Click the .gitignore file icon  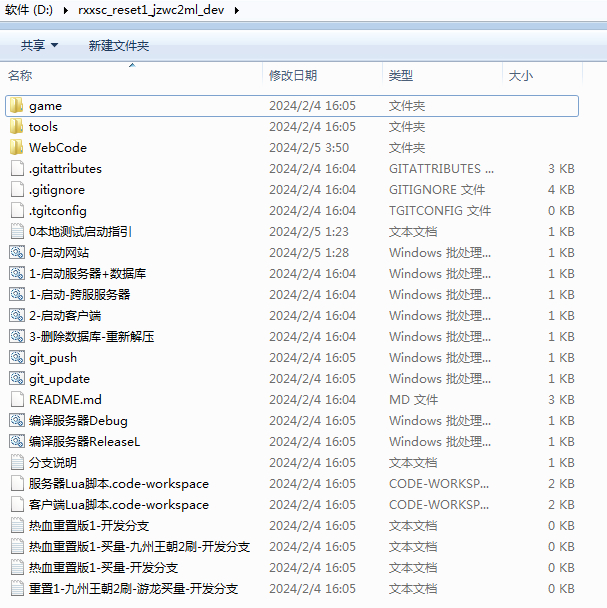click(x=17, y=189)
